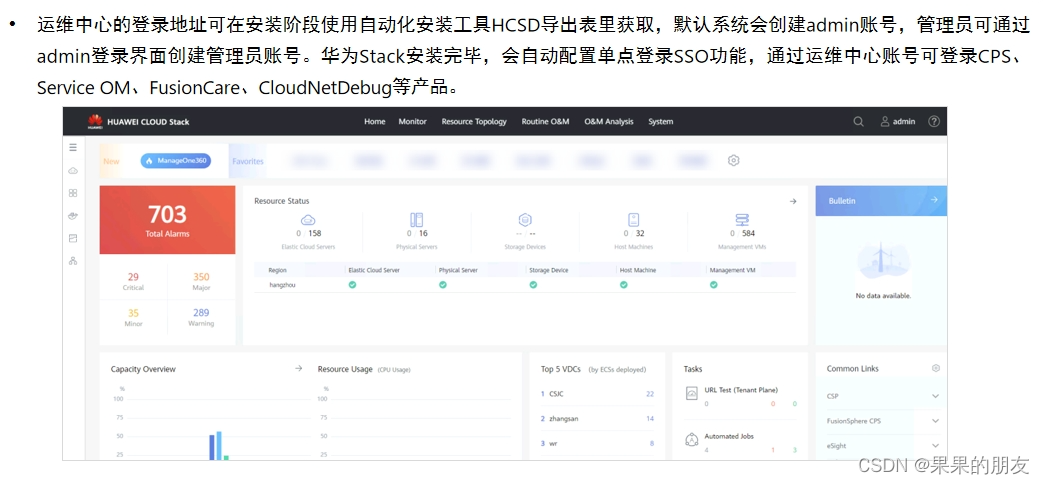Click the Host Machine column header
The image size is (1045, 484).
tap(638, 270)
